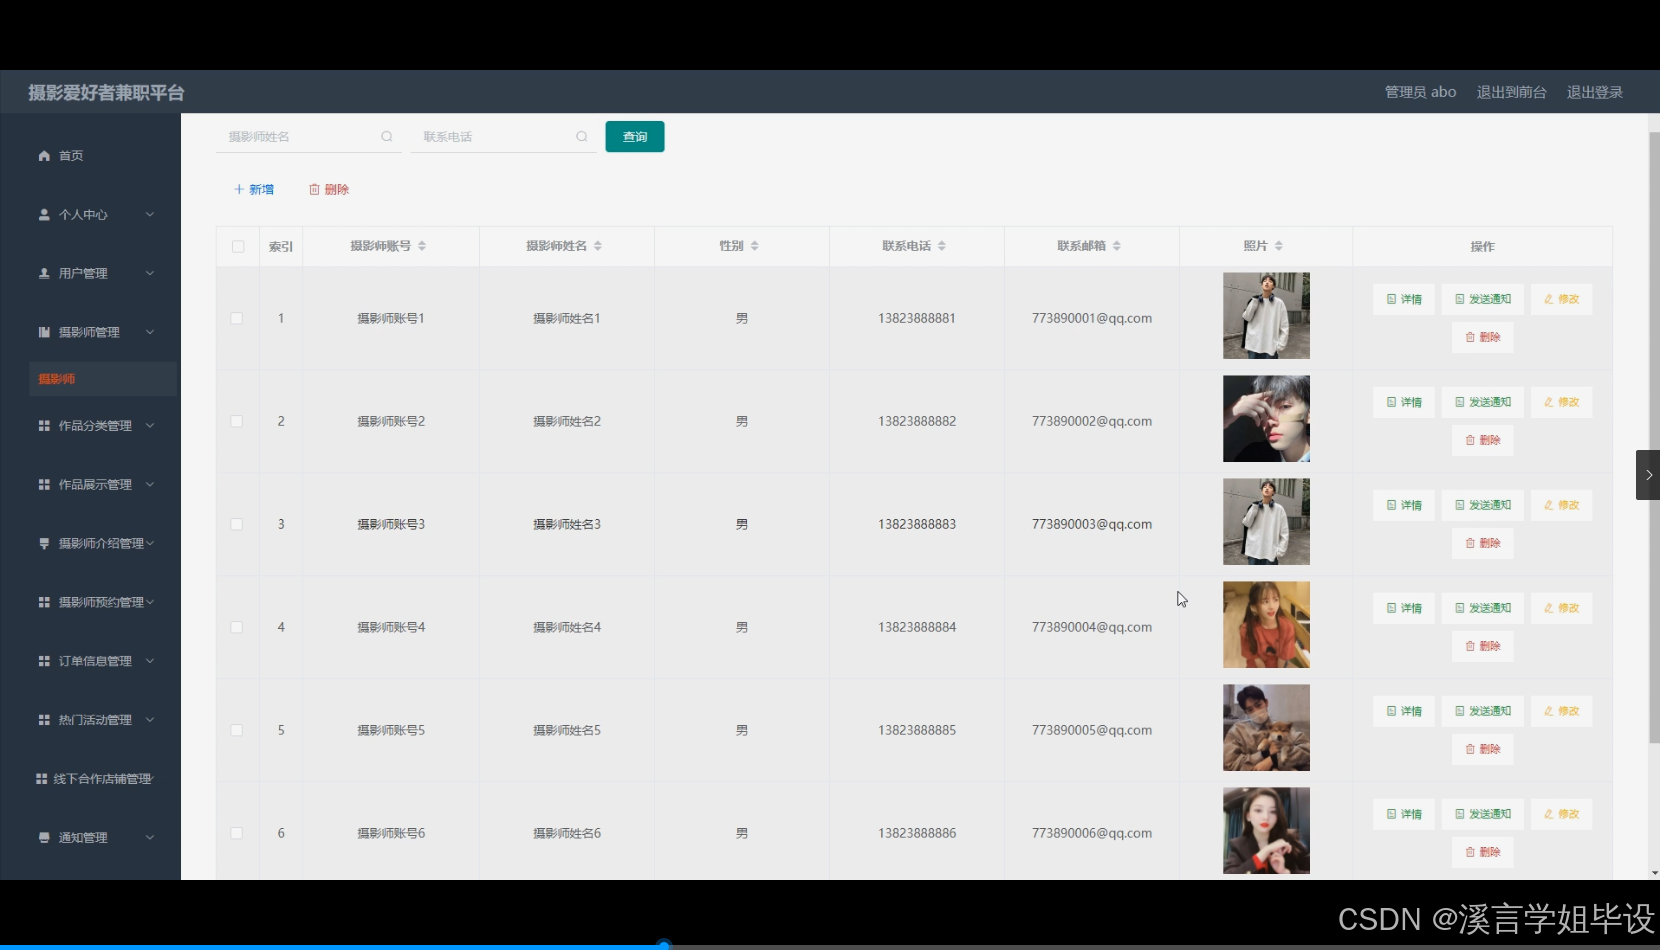The width and height of the screenshot is (1660, 950).
Task: Check the checkbox for row 4
Action: [x=237, y=628]
